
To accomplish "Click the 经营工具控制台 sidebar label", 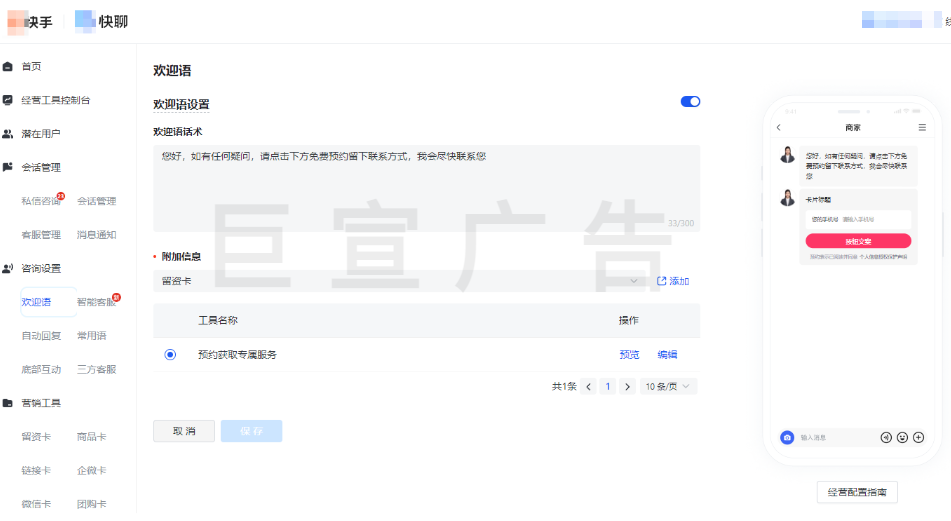I will (x=56, y=100).
